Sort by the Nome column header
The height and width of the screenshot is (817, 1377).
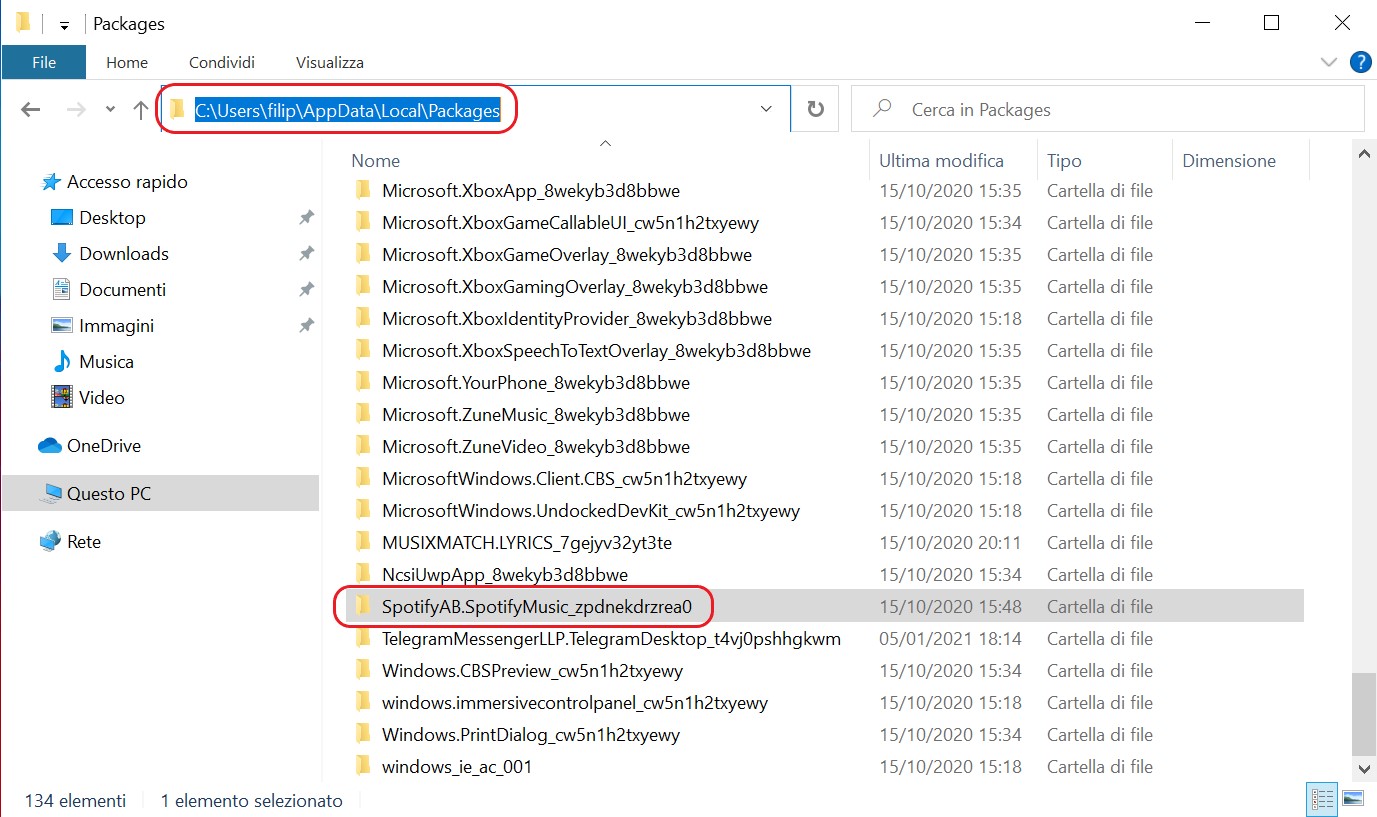375,160
